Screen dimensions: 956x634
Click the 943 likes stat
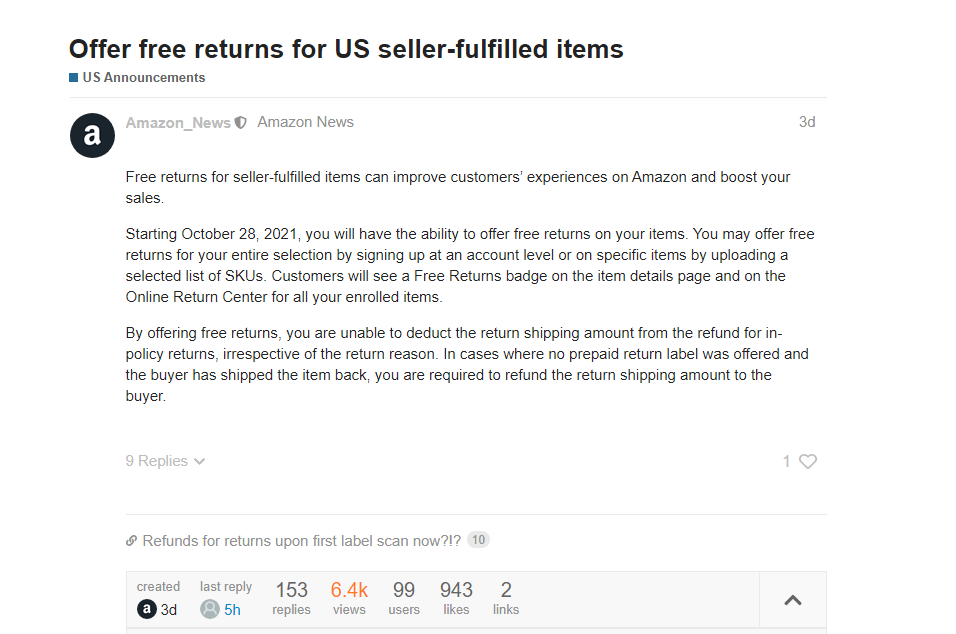pyautogui.click(x=456, y=598)
